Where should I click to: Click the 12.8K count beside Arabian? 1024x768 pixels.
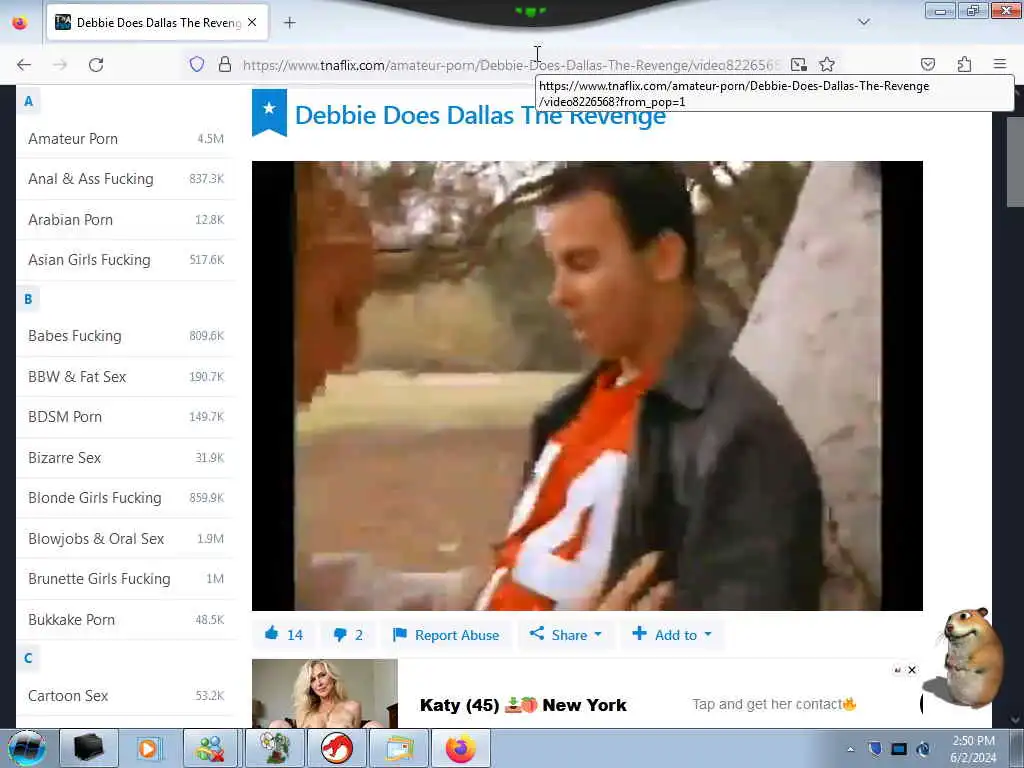click(x=209, y=220)
